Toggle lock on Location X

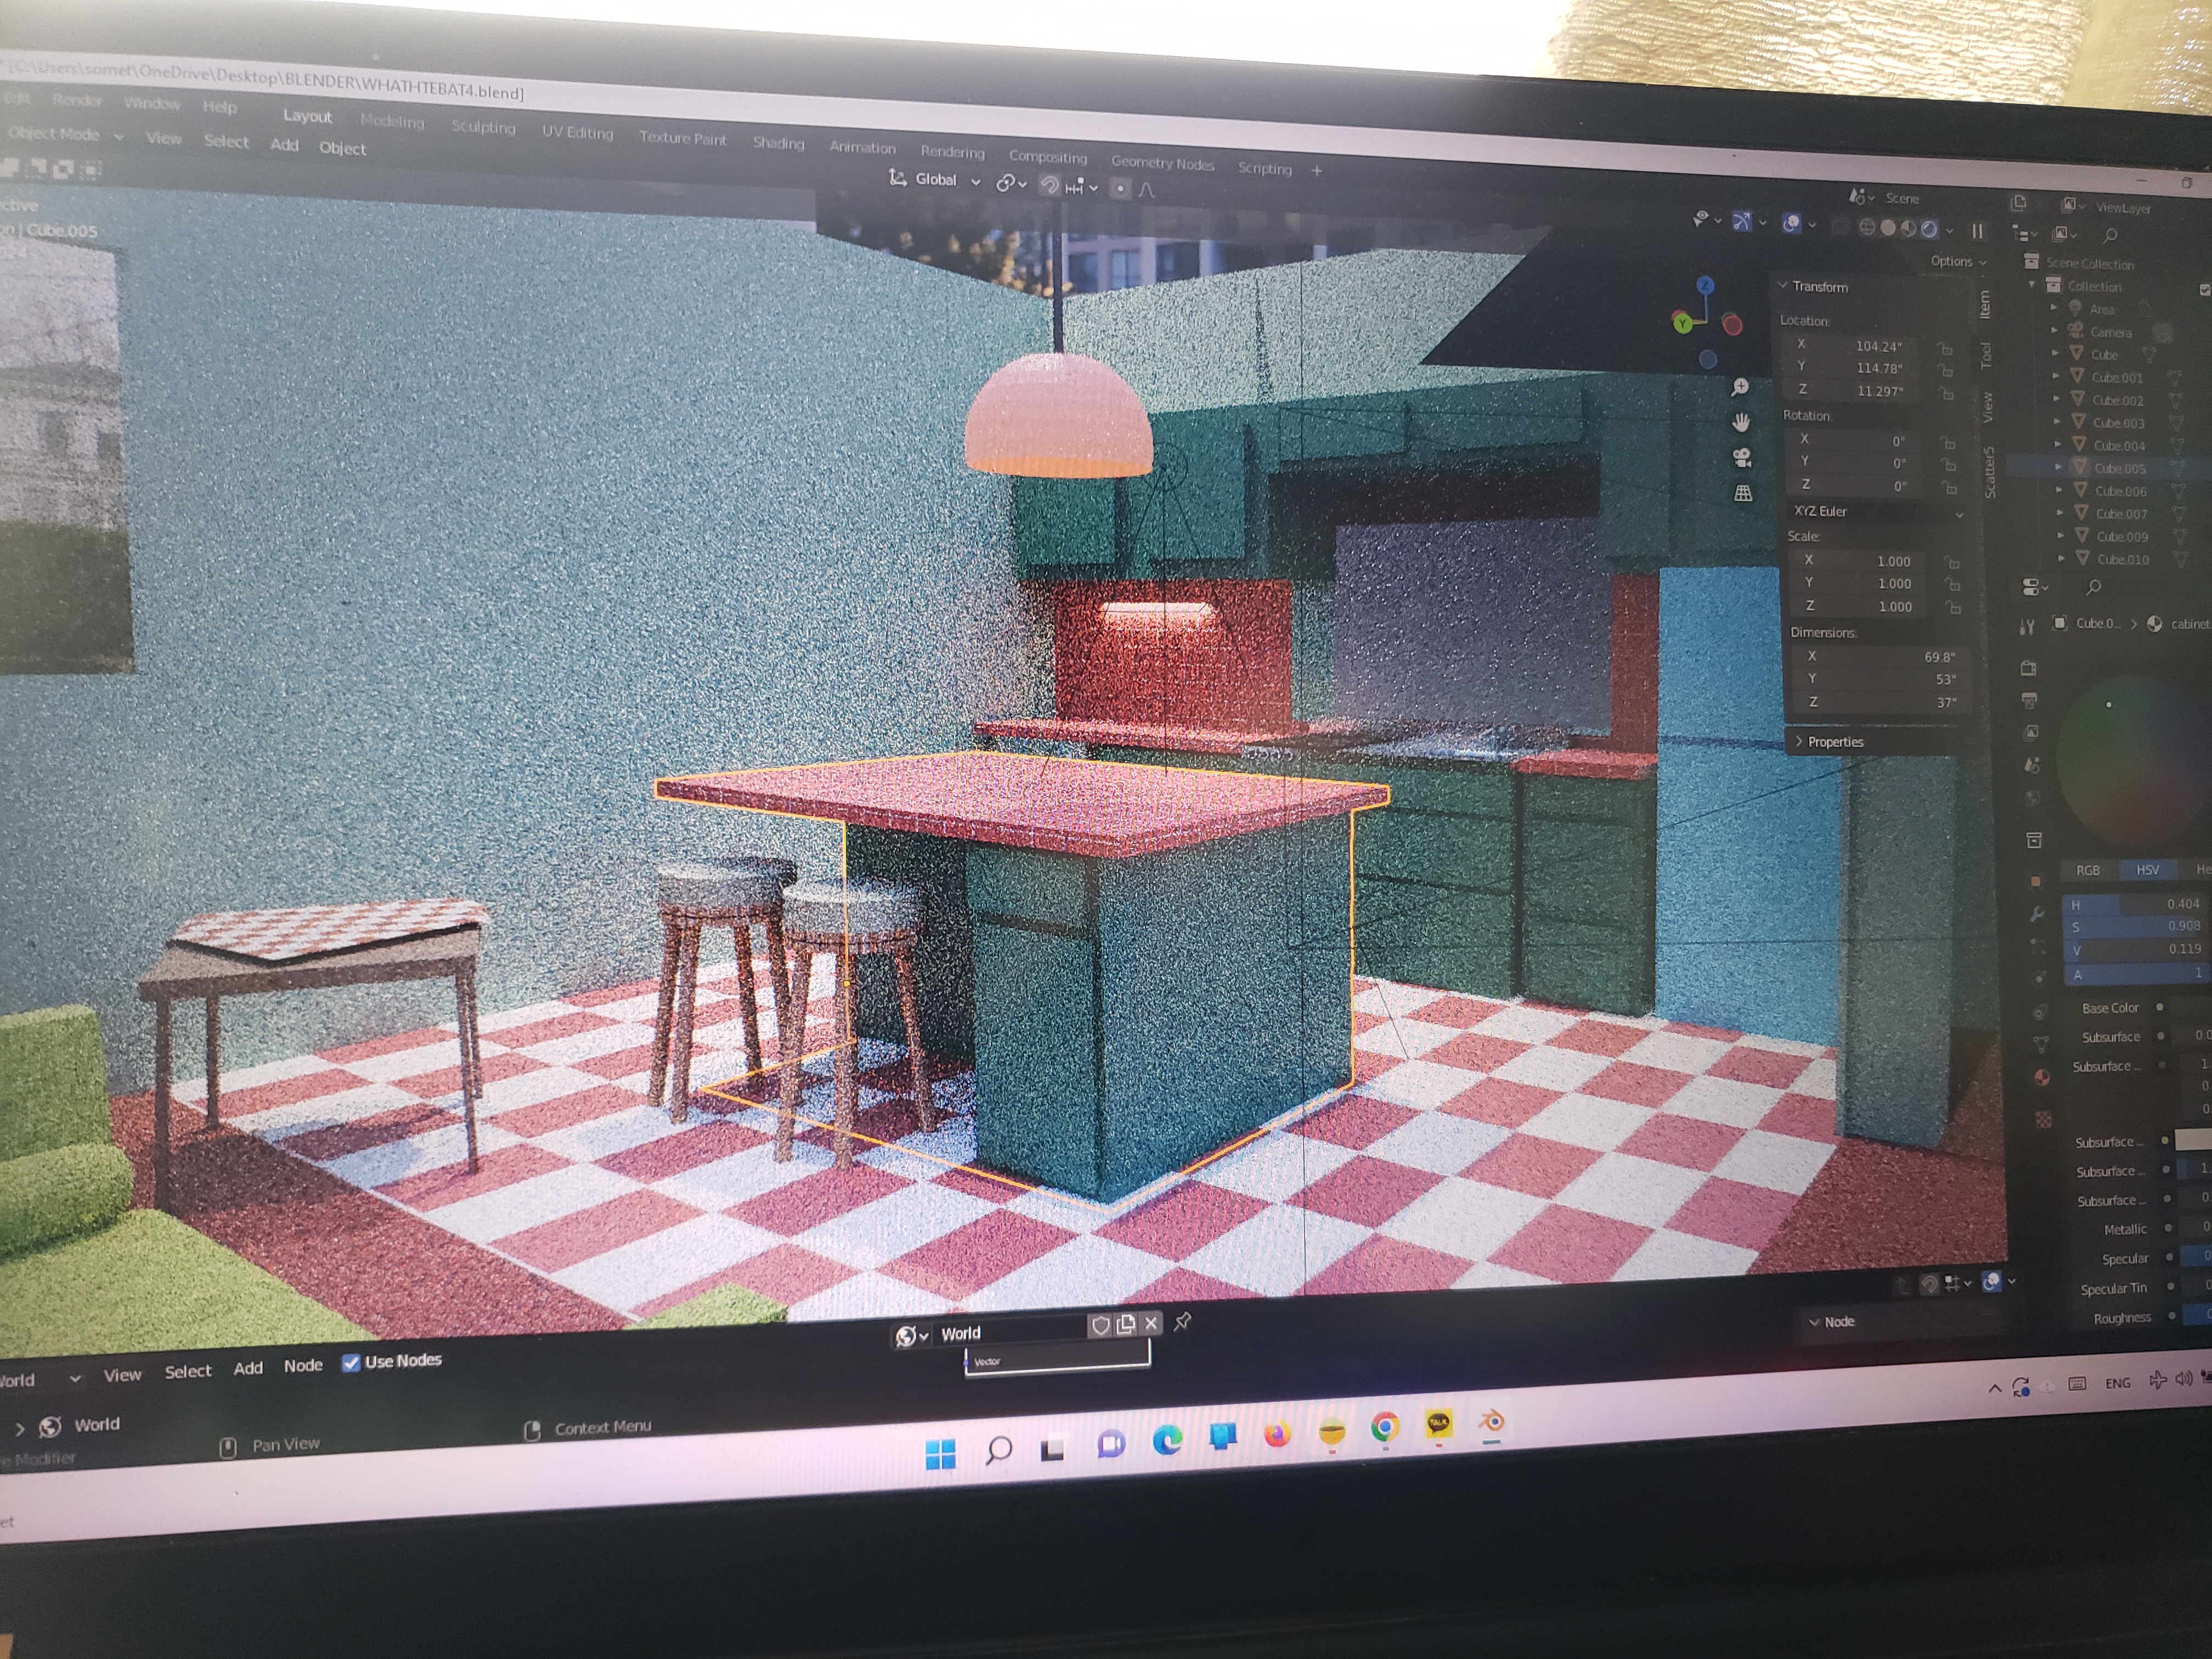click(x=1945, y=348)
